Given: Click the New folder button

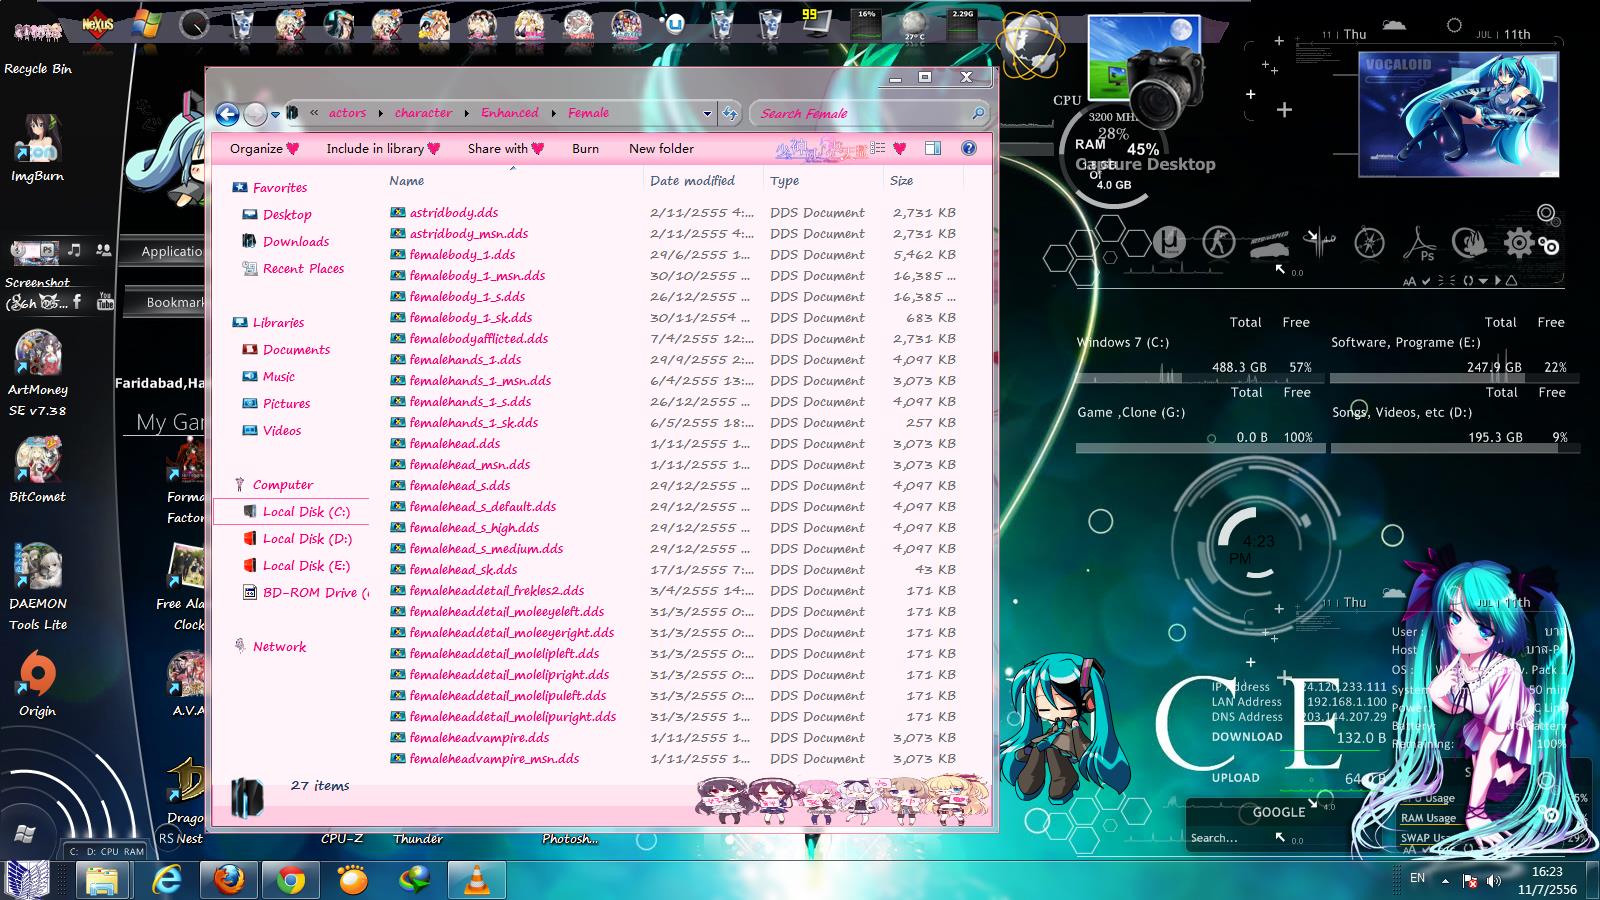Looking at the screenshot, I should (661, 148).
